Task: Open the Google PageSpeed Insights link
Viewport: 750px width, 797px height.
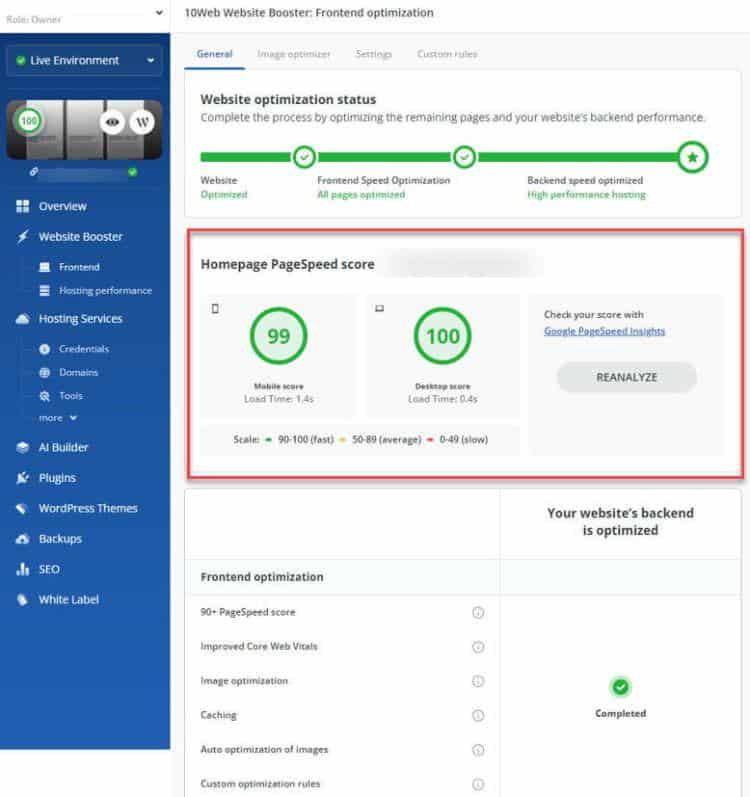Action: (x=604, y=331)
